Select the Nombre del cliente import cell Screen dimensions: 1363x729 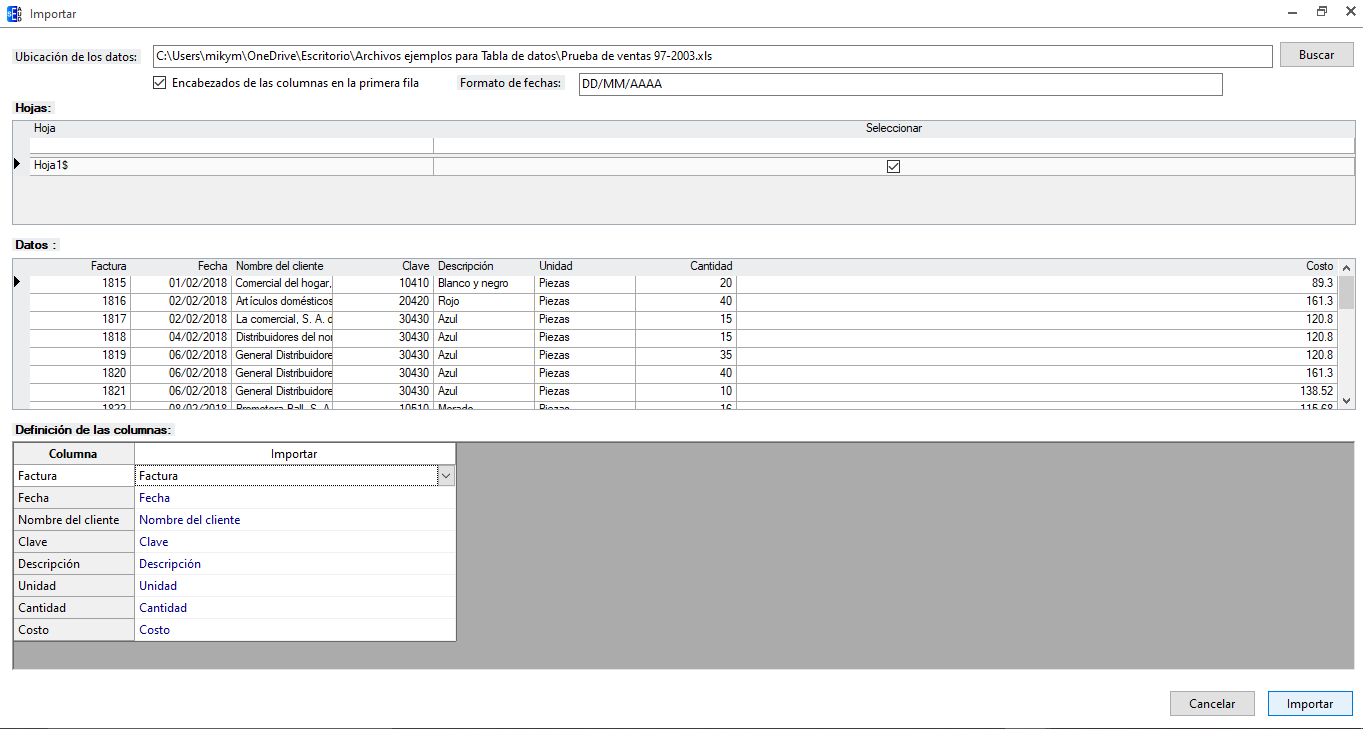[294, 520]
